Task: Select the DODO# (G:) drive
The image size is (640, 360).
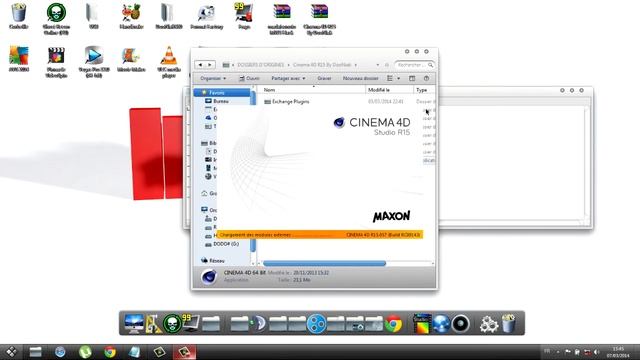Action: [x=222, y=244]
